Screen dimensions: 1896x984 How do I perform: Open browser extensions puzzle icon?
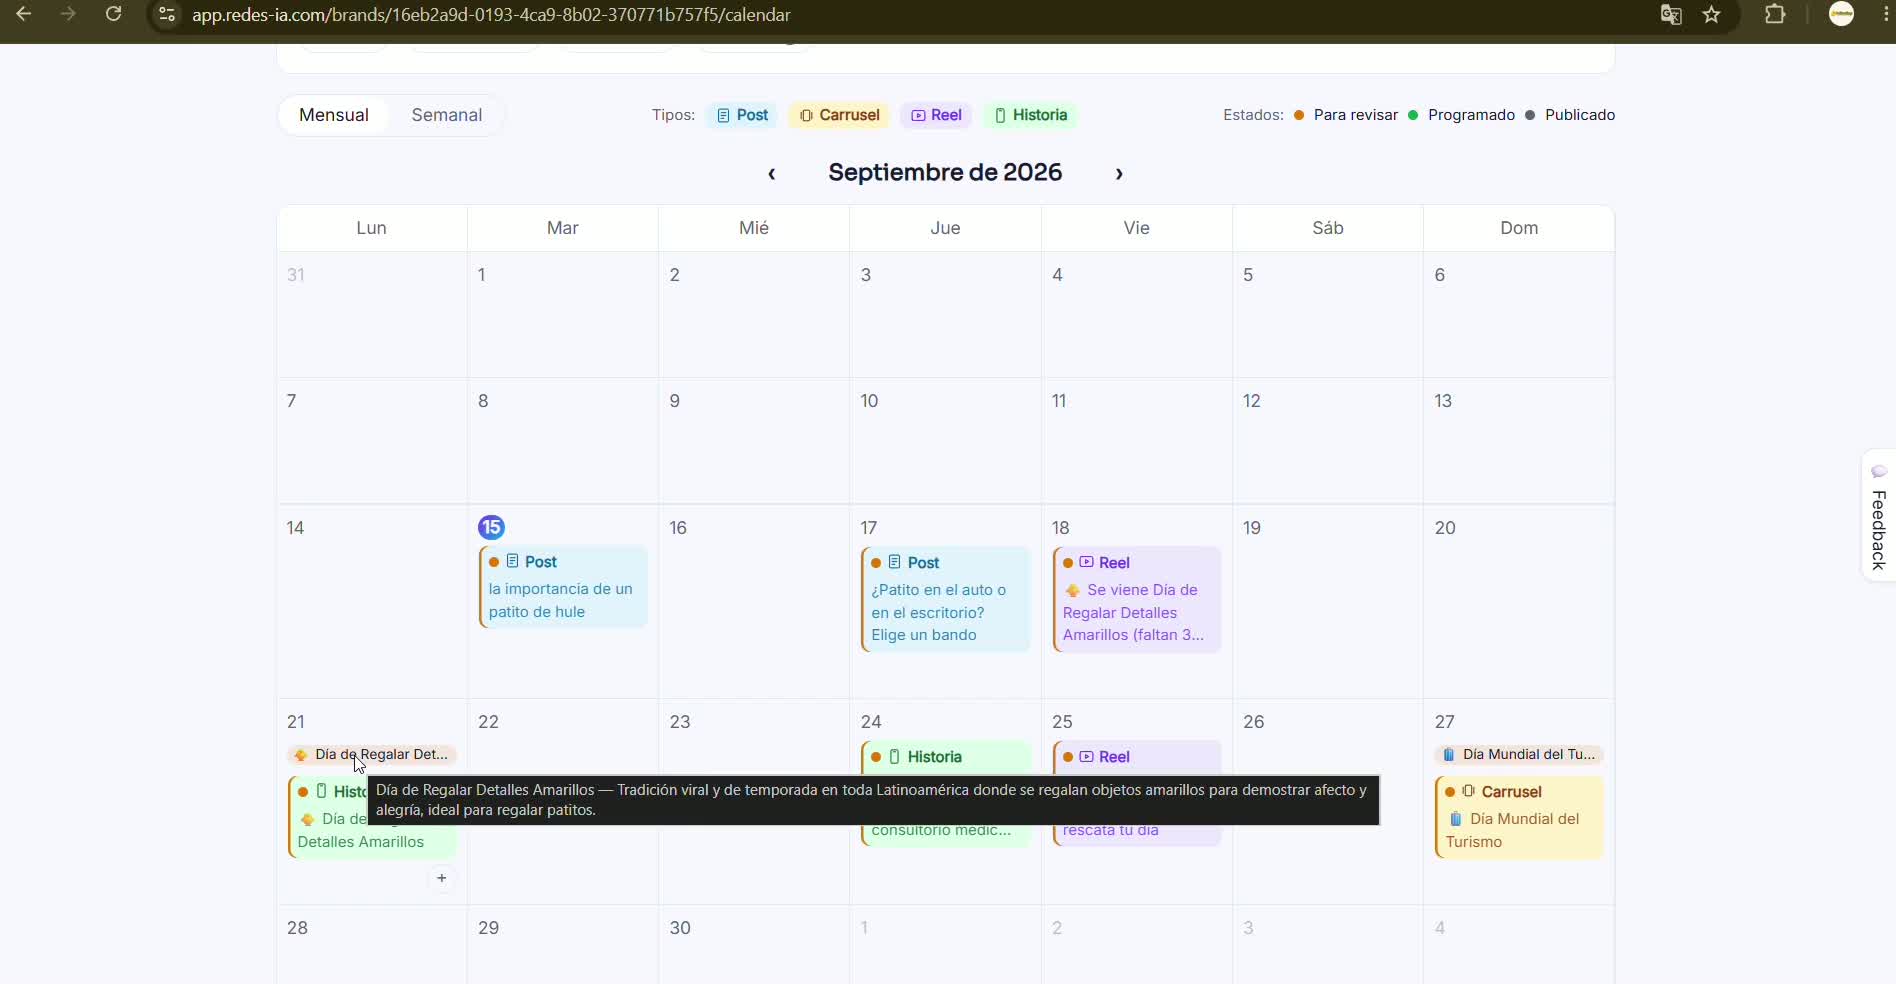coord(1775,15)
